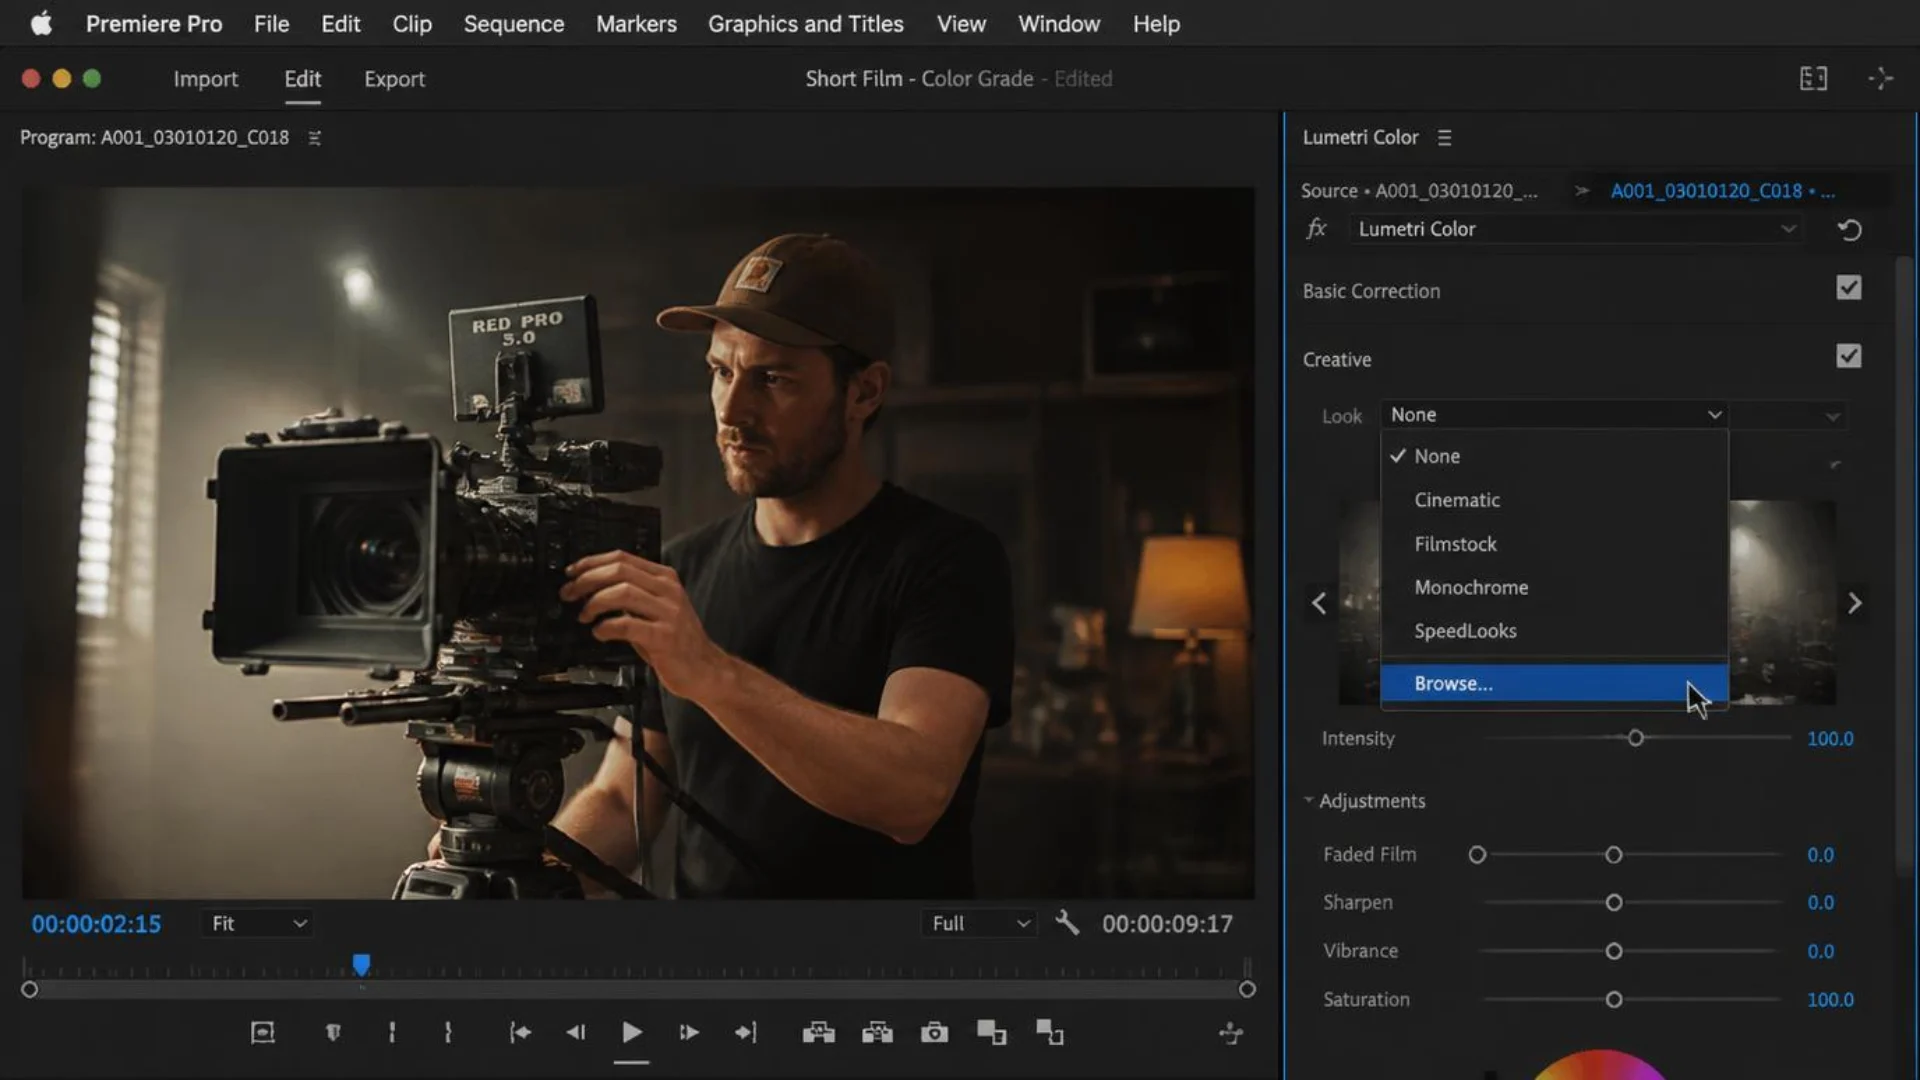Click the Intensity slider handle
The width and height of the screenshot is (1920, 1080).
(x=1636, y=738)
